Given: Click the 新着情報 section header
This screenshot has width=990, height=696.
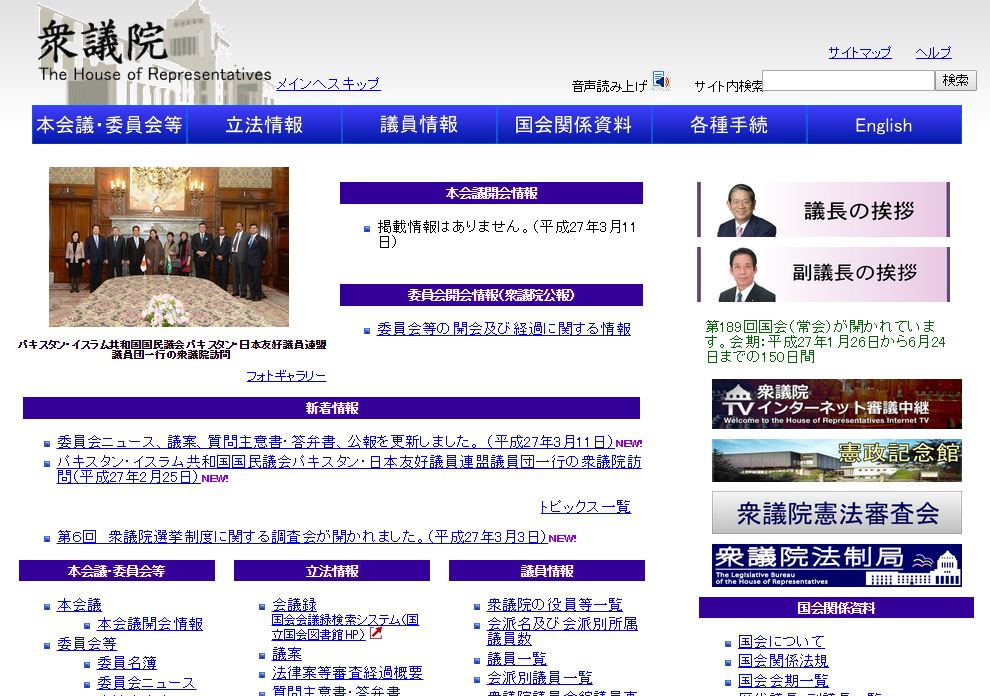Looking at the screenshot, I should click(331, 408).
